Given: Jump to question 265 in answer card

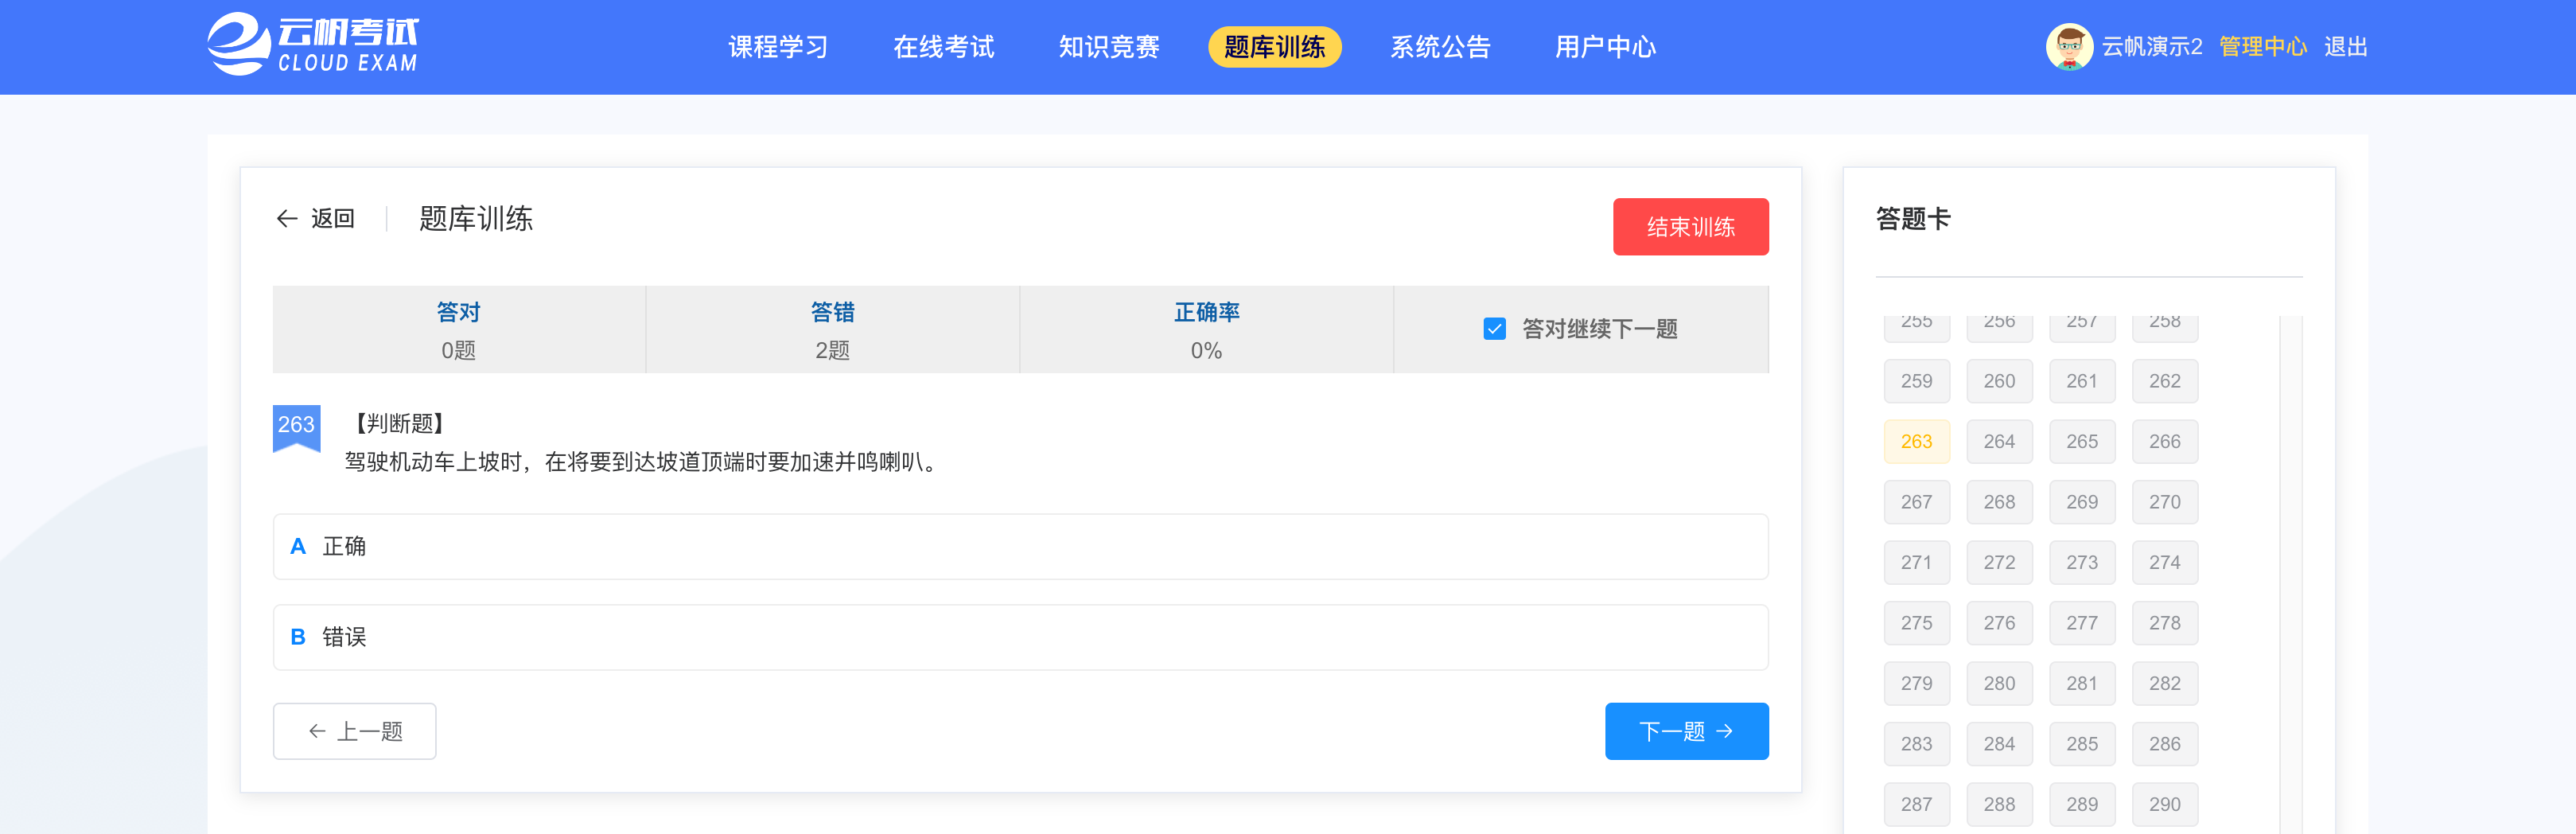Looking at the screenshot, I should (x=2082, y=442).
